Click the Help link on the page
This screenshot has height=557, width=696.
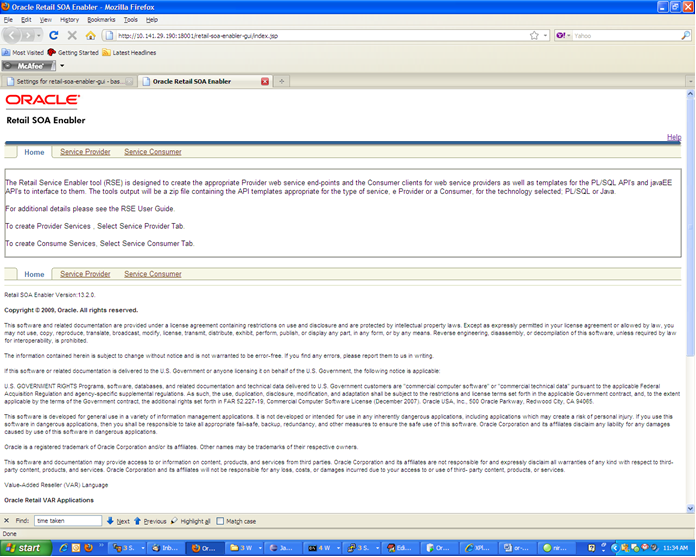pyautogui.click(x=674, y=137)
